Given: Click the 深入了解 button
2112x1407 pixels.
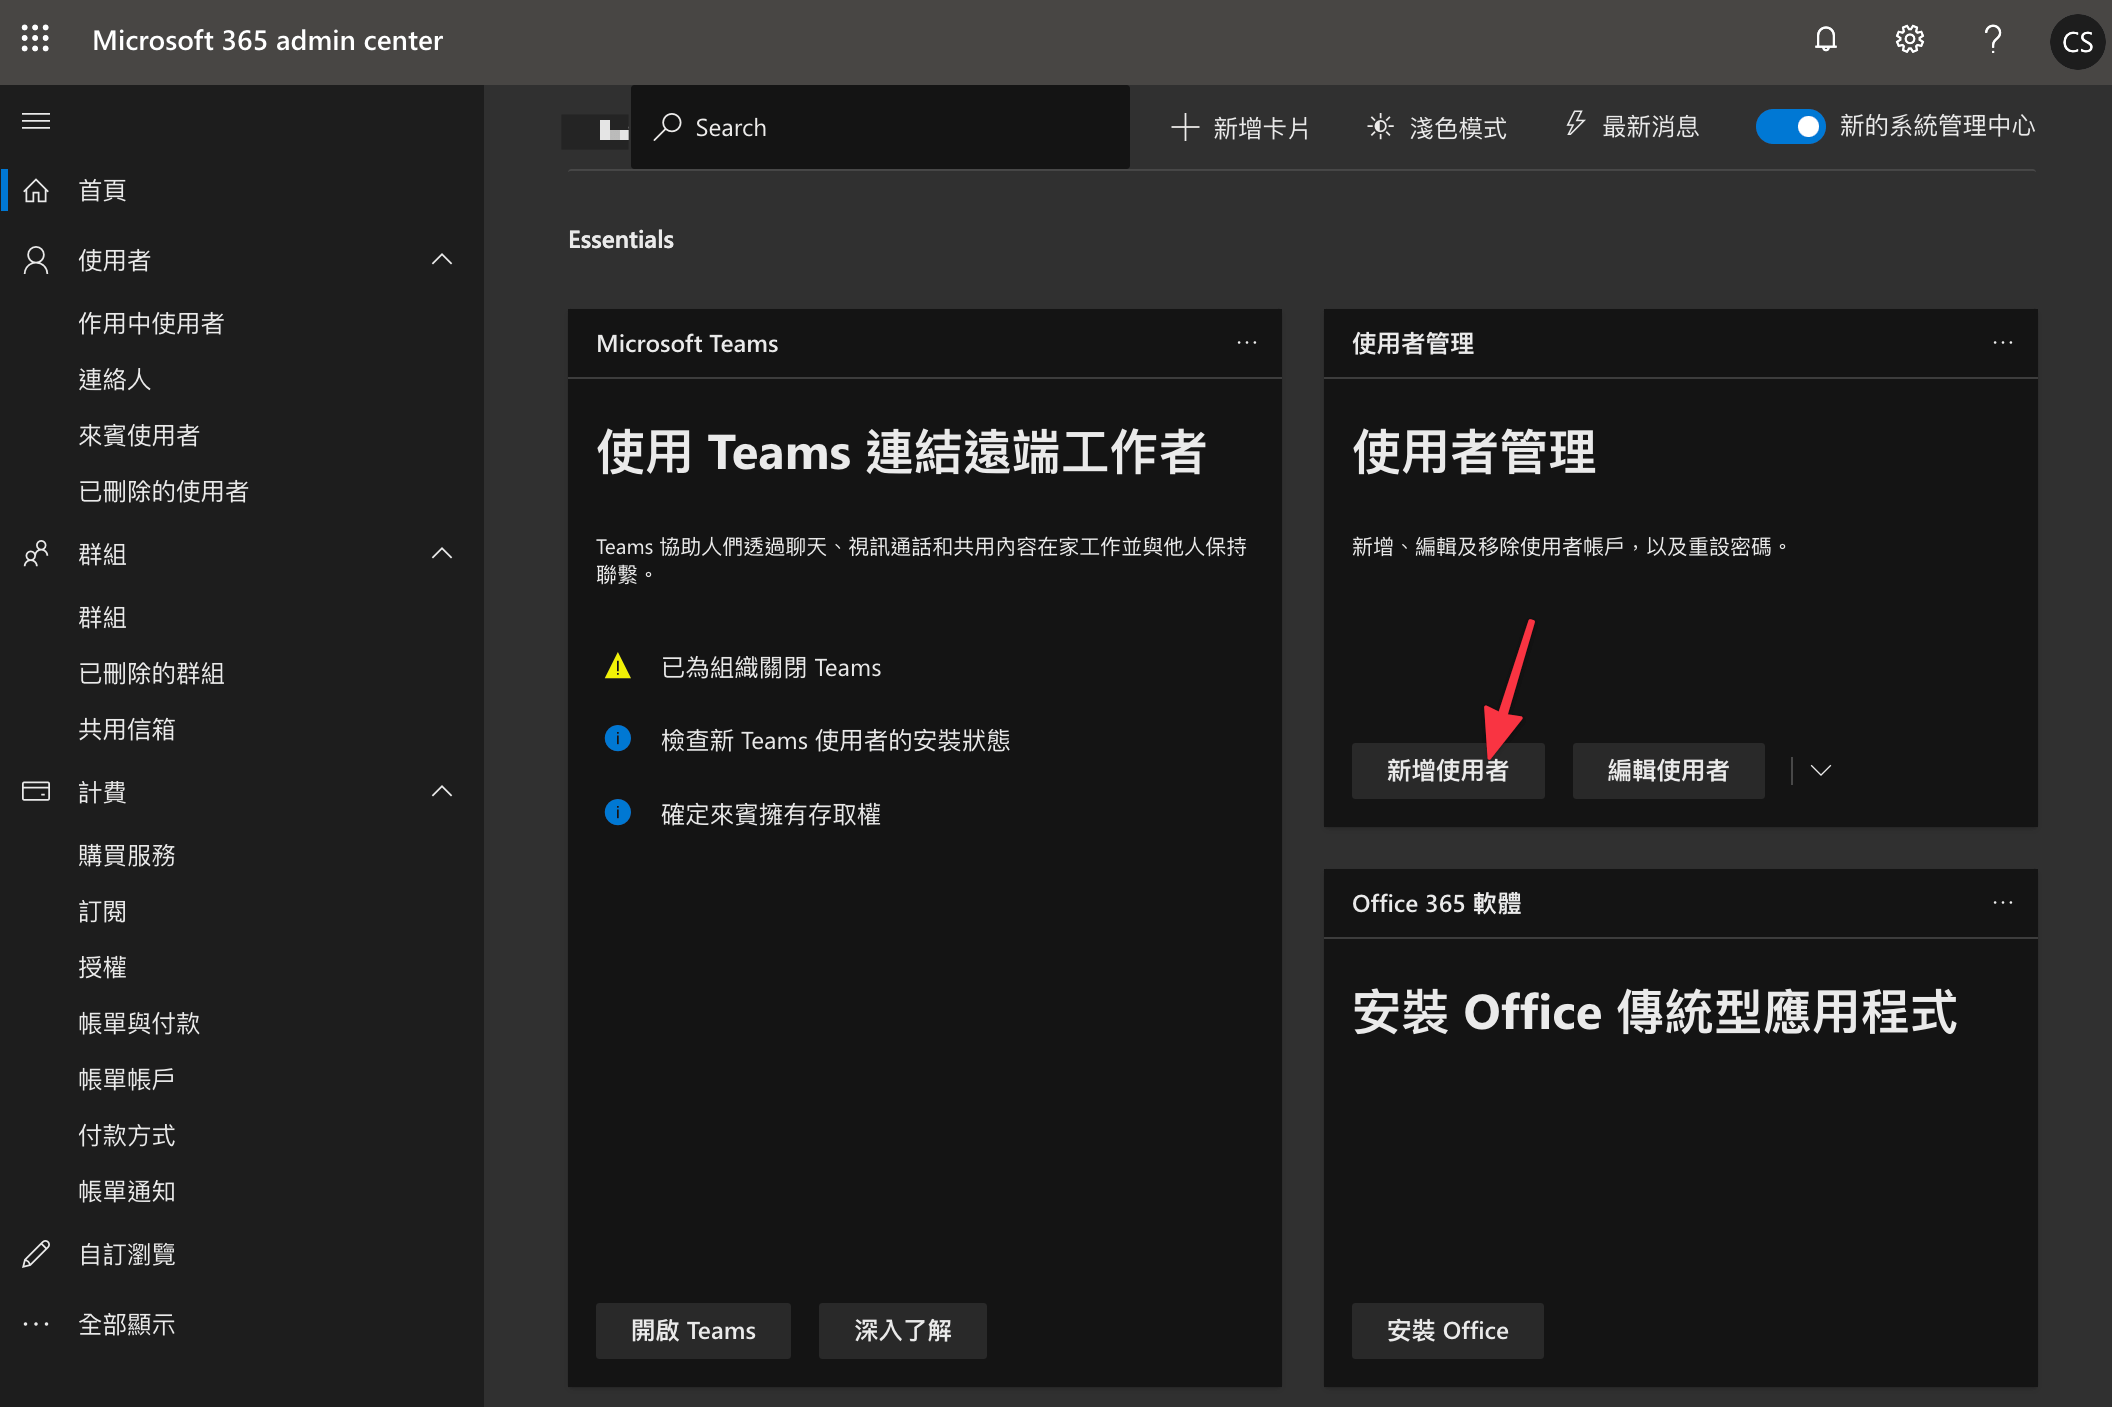Looking at the screenshot, I should point(902,1330).
